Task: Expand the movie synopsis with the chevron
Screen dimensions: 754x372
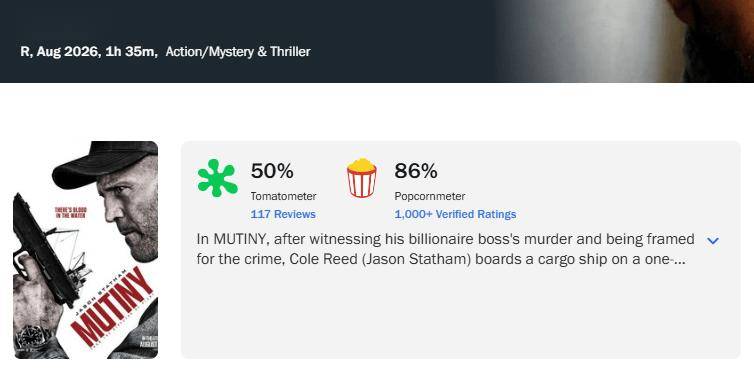Action: 713,241
